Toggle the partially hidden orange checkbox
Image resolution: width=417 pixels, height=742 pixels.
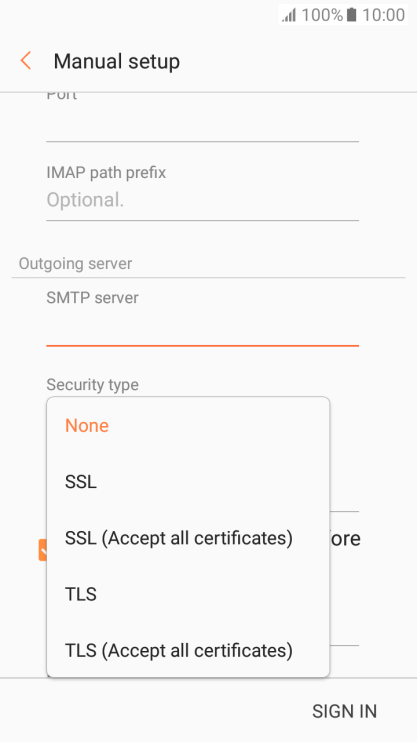(43, 550)
